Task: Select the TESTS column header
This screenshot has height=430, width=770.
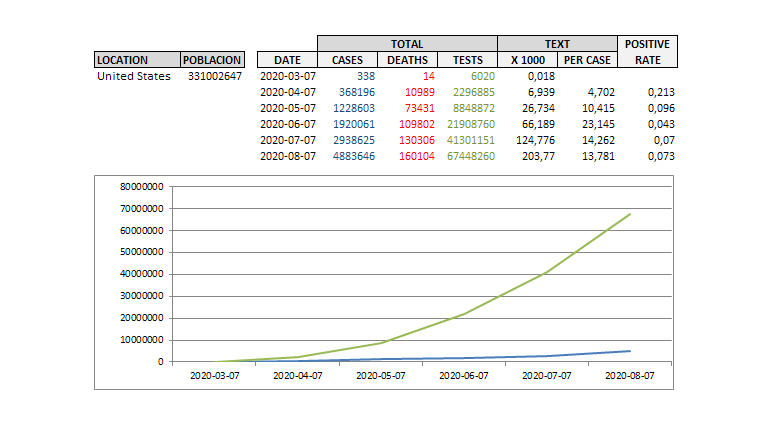Action: 468,60
